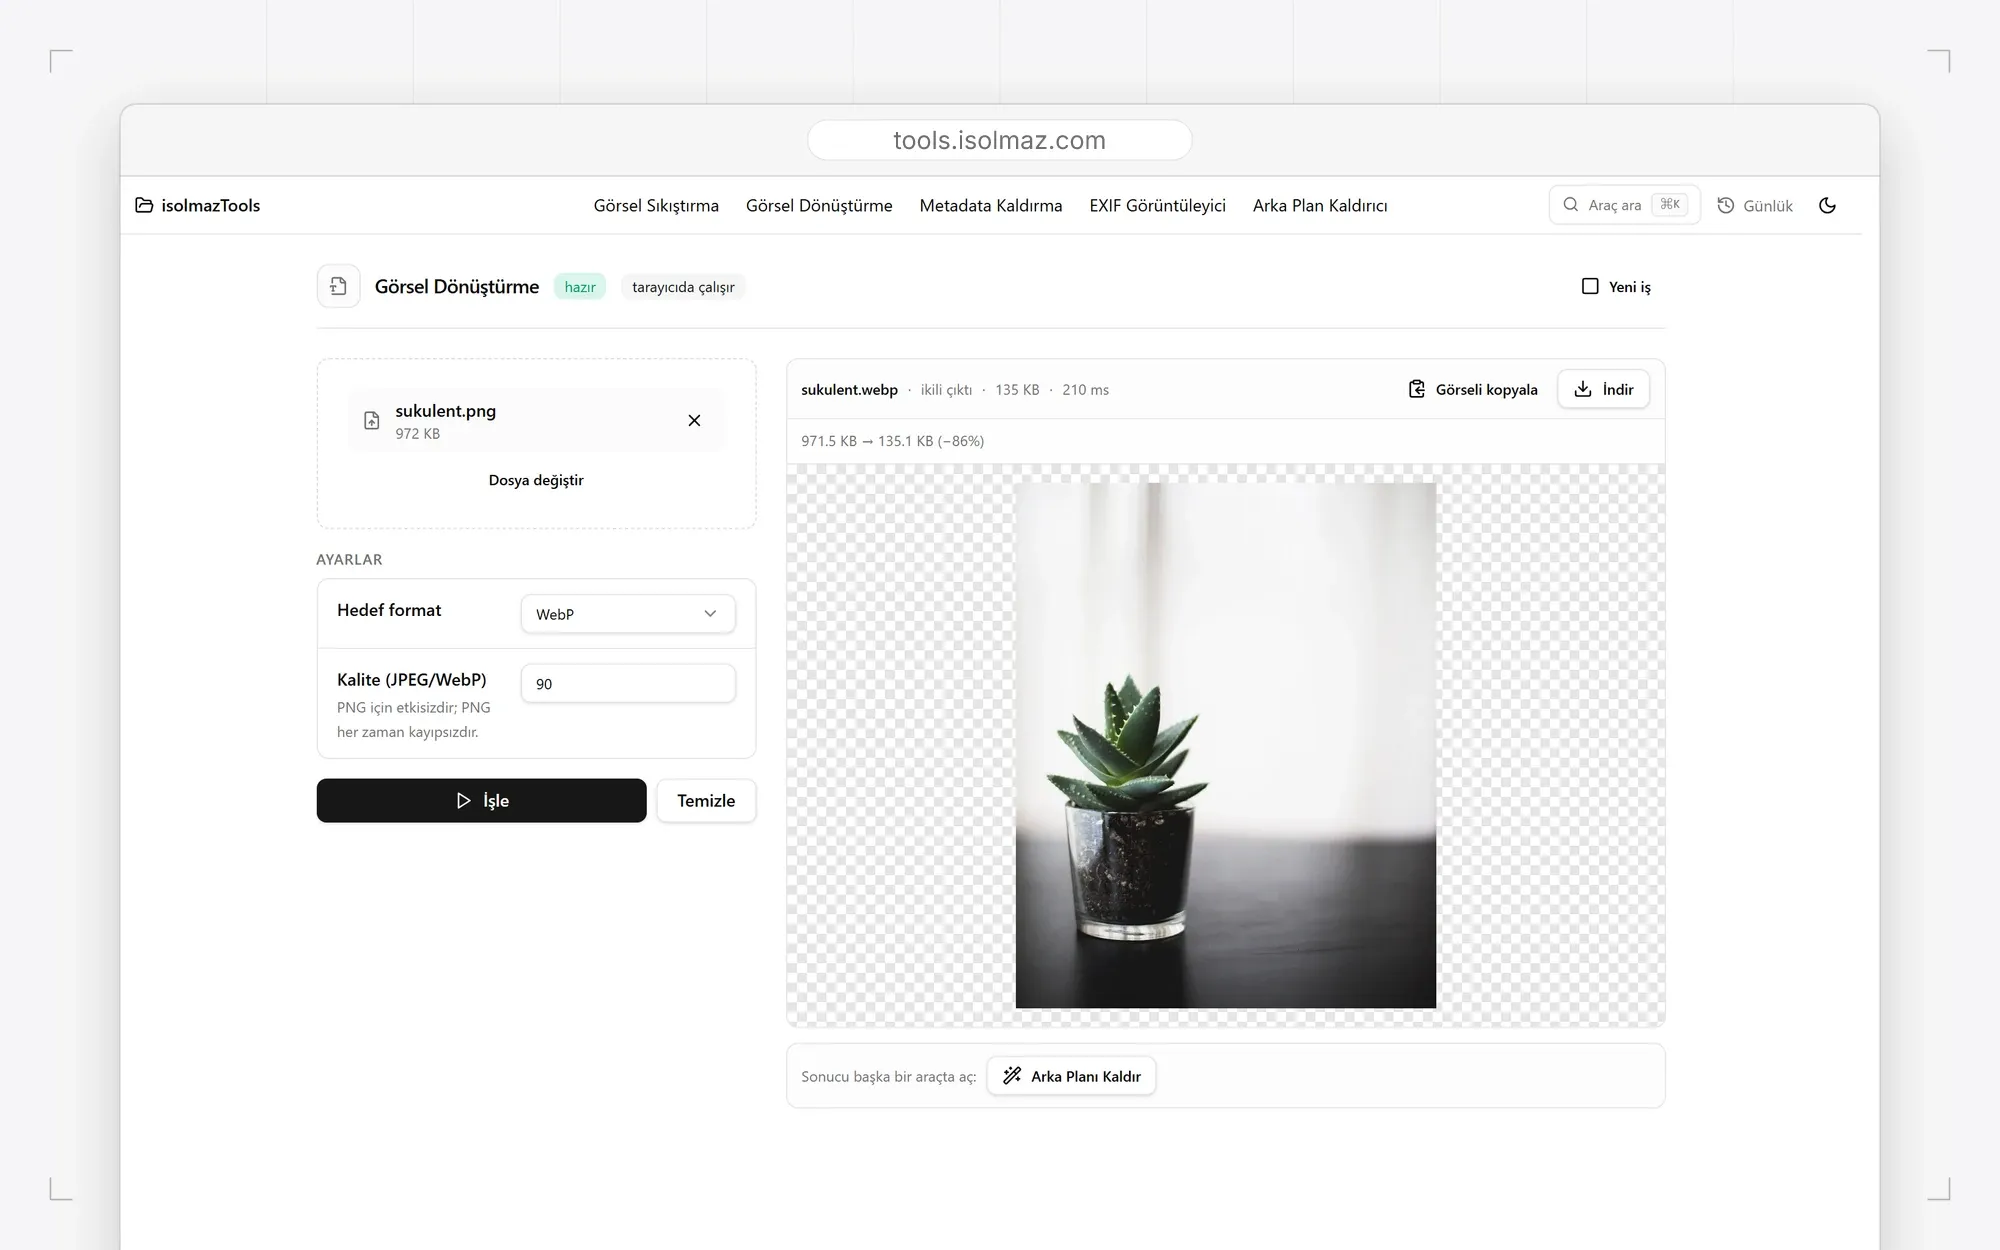Switch to Arka Plan Kaldırıcı tool
Image resolution: width=2000 pixels, height=1250 pixels.
[1320, 205]
